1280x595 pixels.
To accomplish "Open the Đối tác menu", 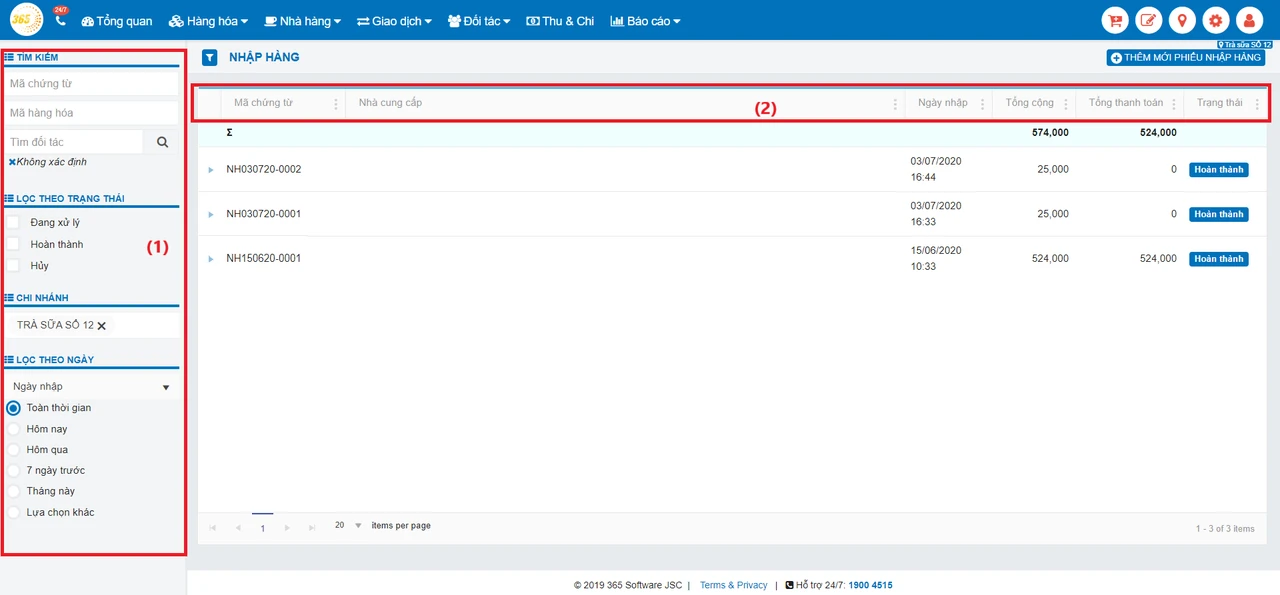I will click(x=478, y=21).
